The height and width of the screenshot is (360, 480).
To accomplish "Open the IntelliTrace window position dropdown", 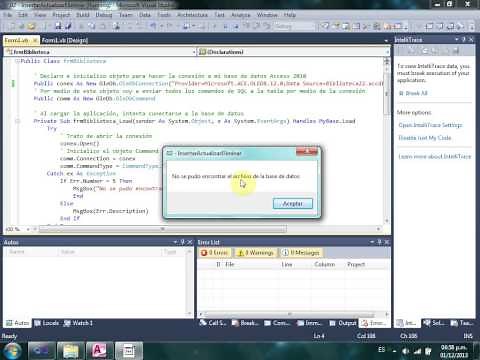I will [x=457, y=39].
